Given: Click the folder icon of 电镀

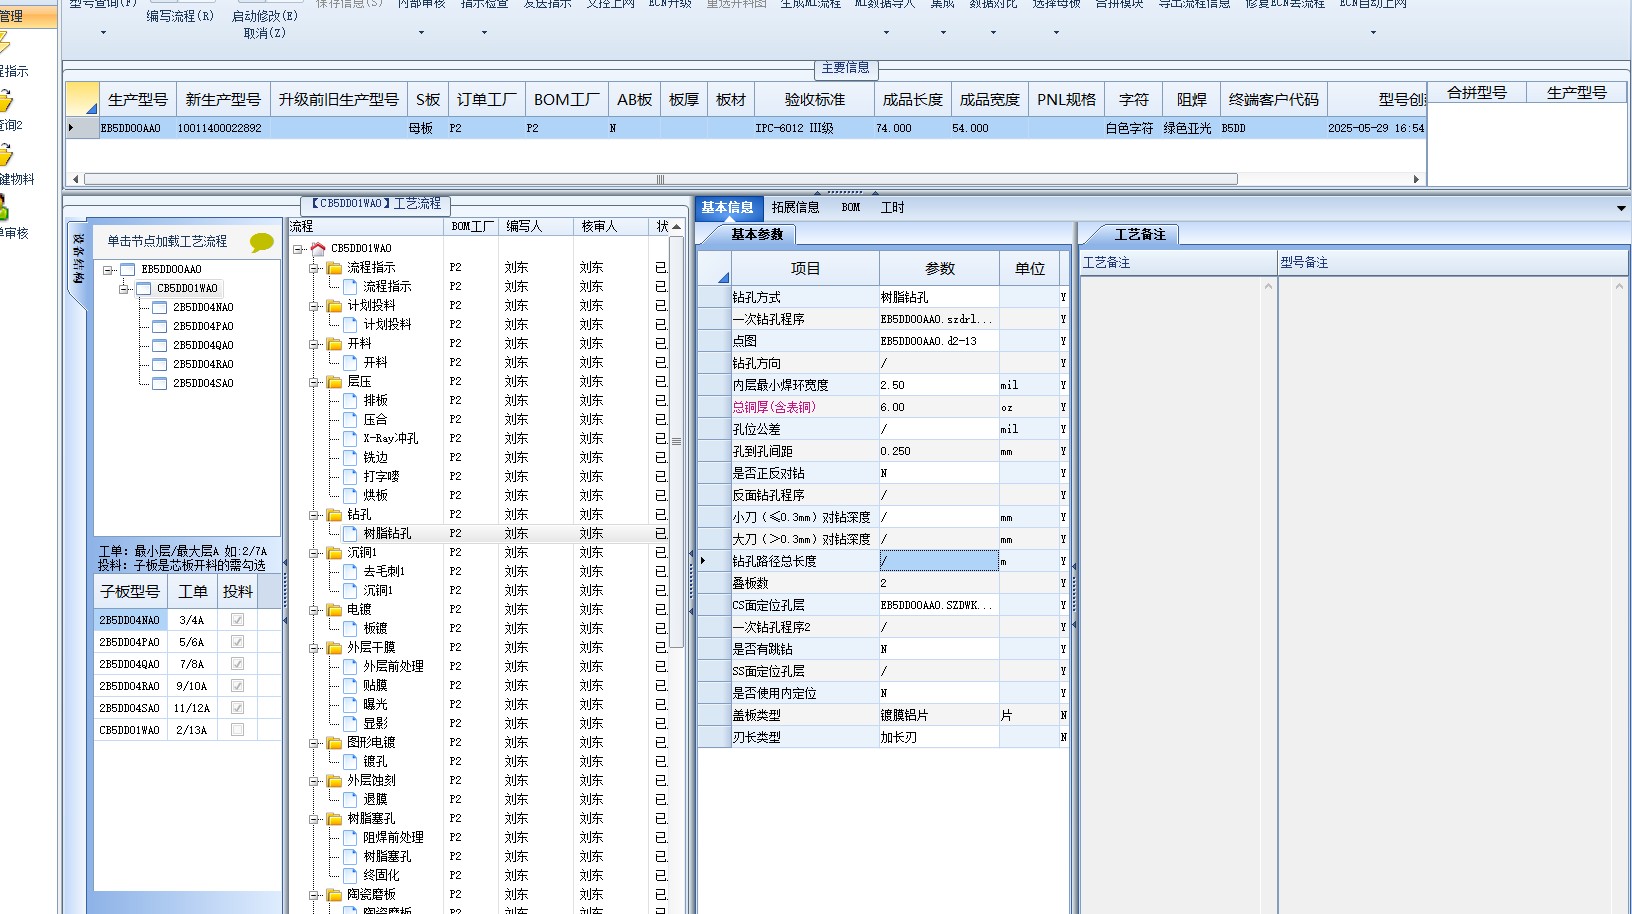Looking at the screenshot, I should pos(334,609).
